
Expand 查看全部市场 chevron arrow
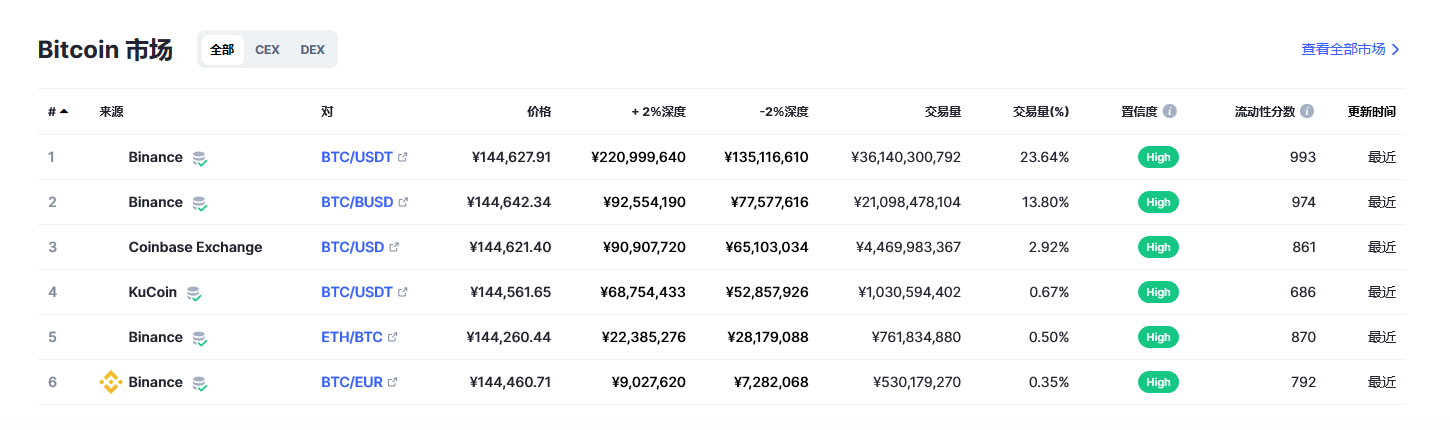tap(1395, 49)
